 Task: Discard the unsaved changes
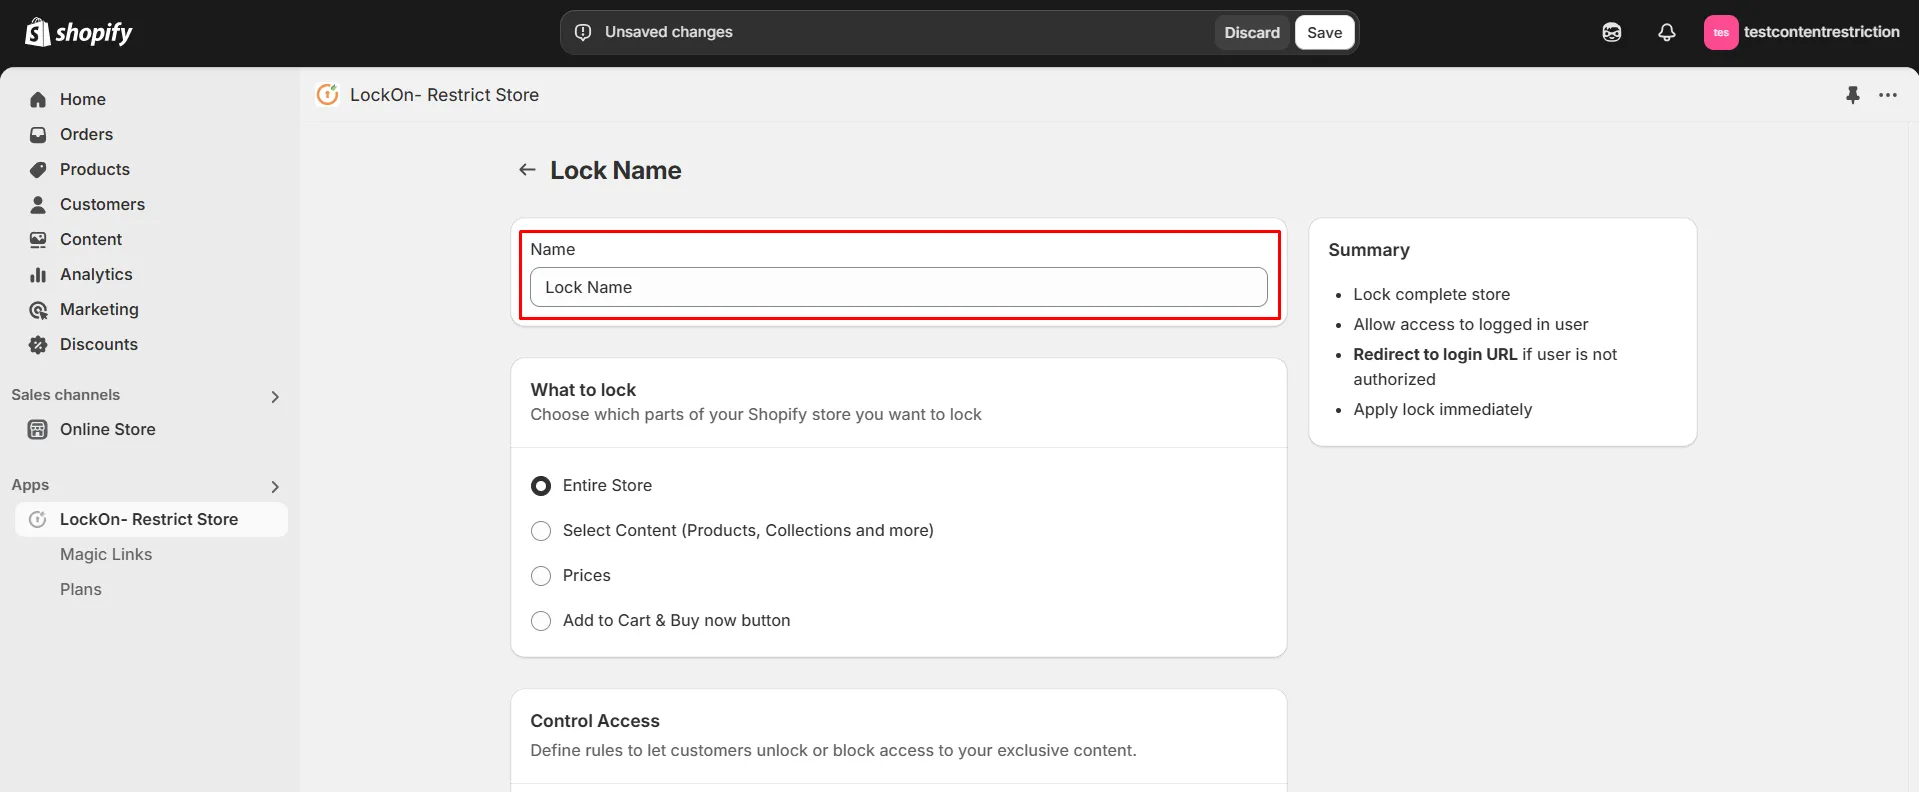1252,32
